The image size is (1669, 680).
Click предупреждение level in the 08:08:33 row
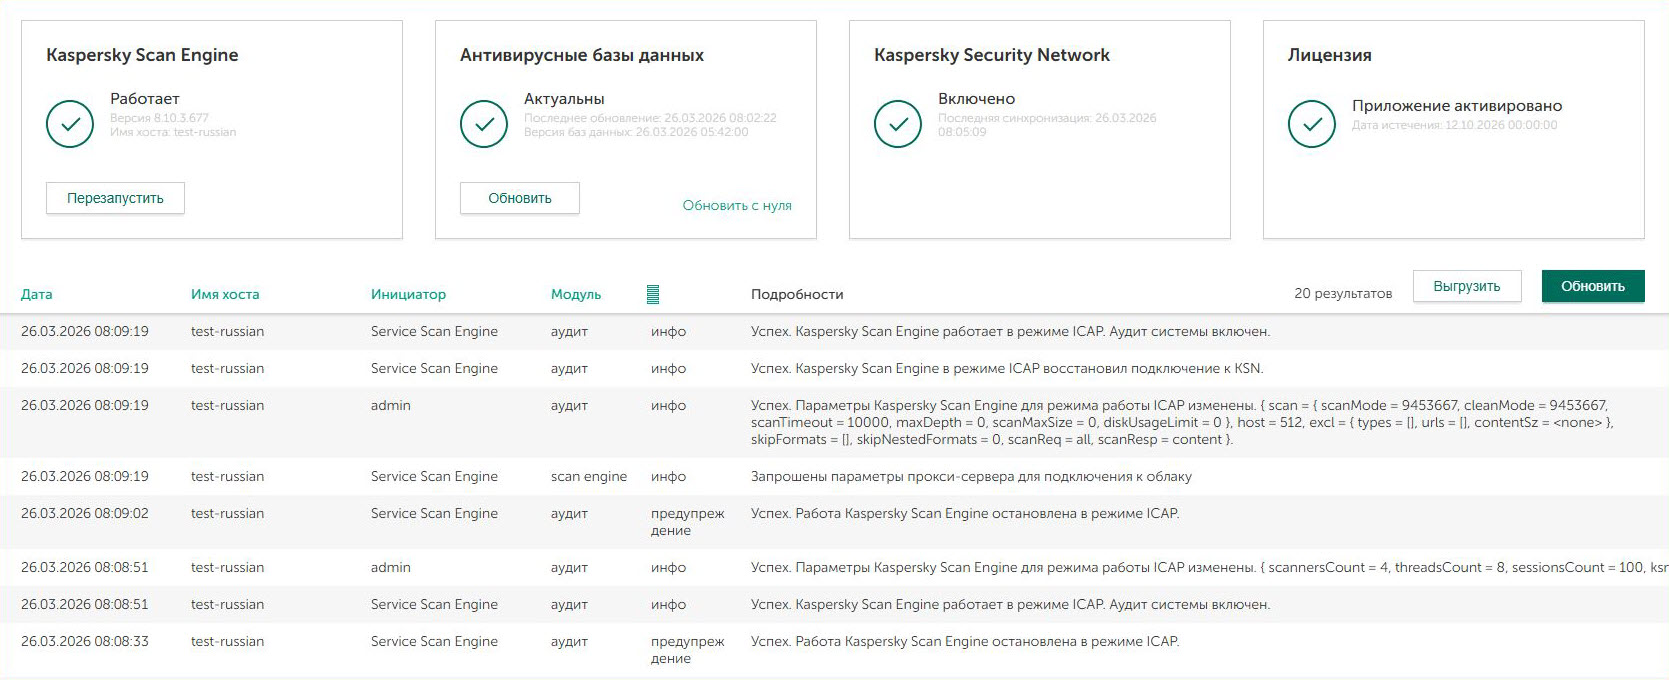[x=688, y=650]
